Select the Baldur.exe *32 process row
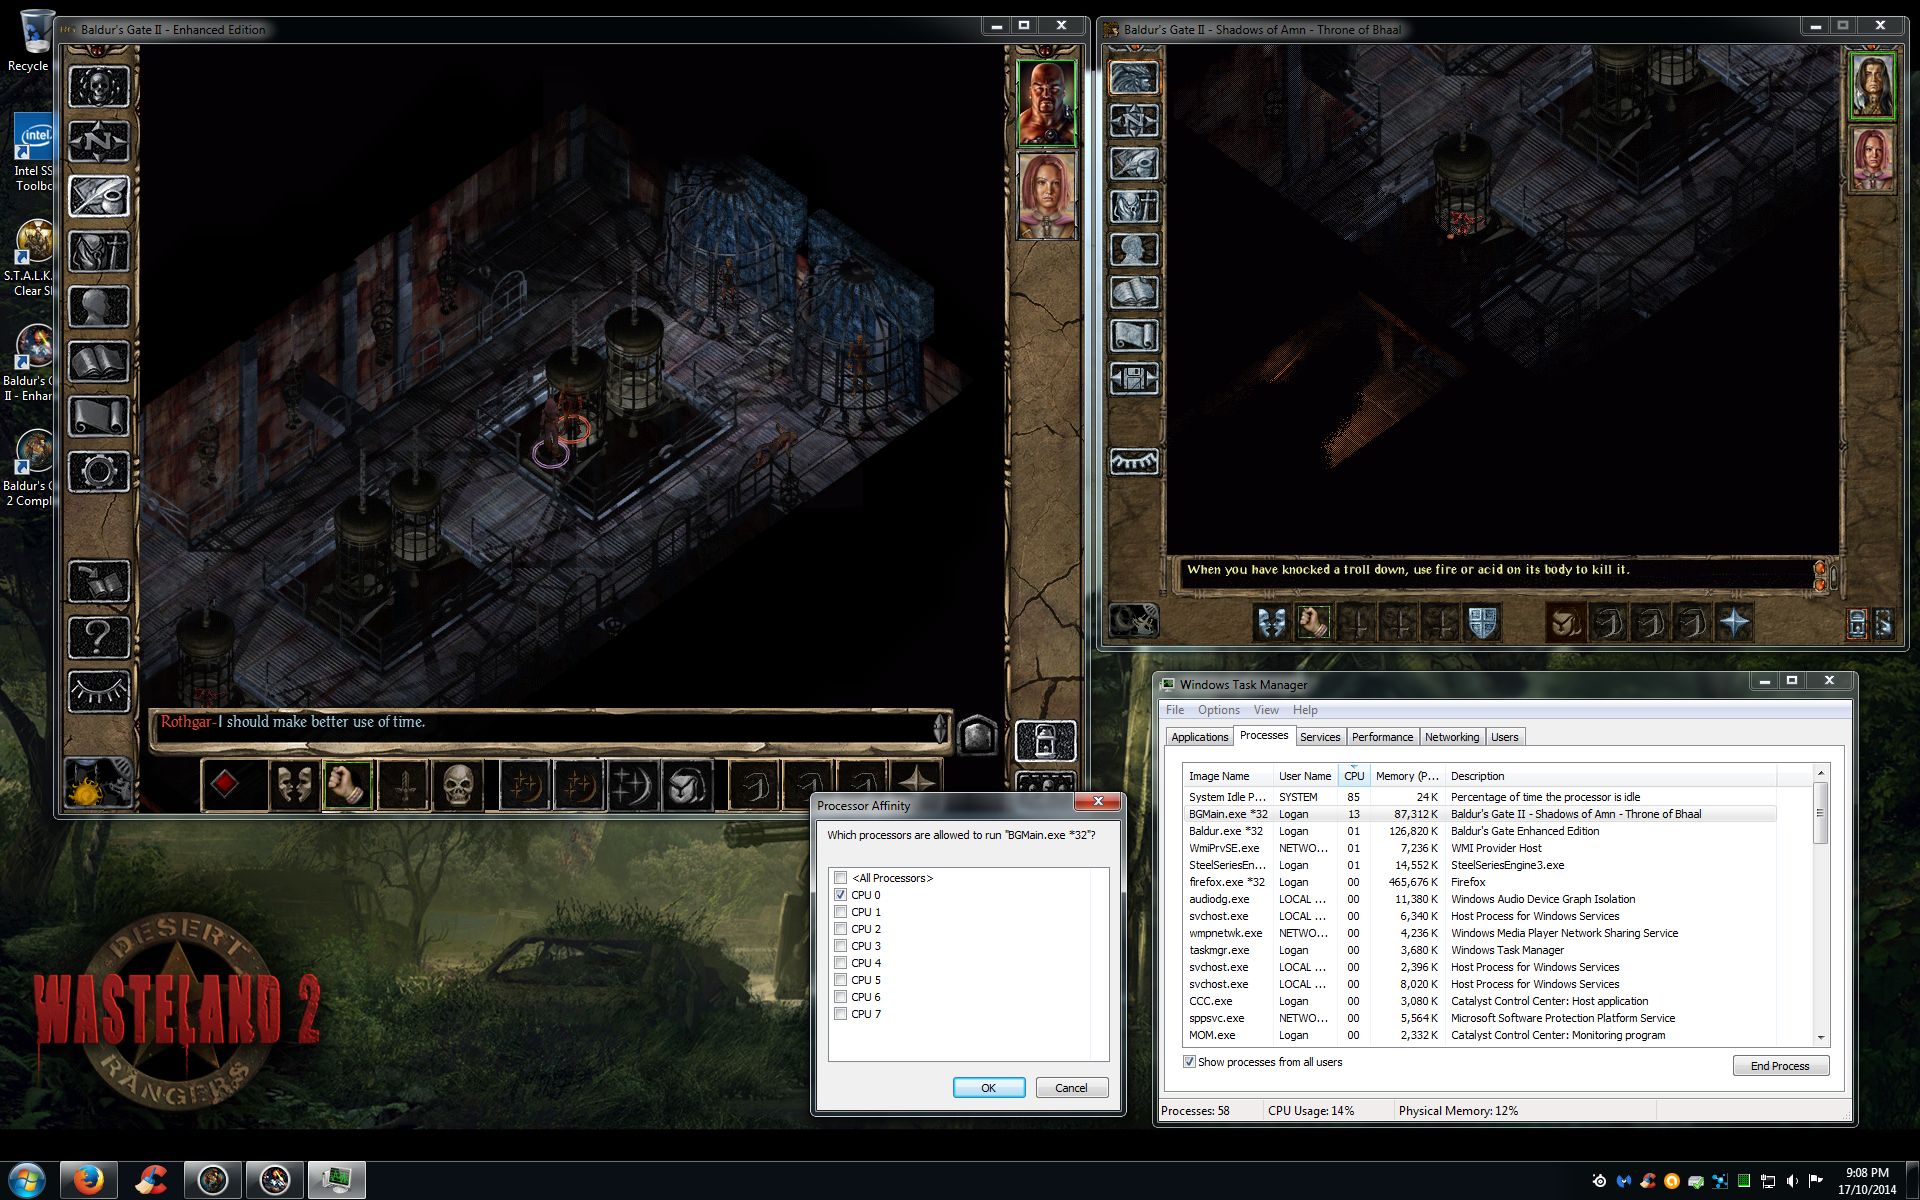This screenshot has height=1200, width=1920. pos(1480,831)
